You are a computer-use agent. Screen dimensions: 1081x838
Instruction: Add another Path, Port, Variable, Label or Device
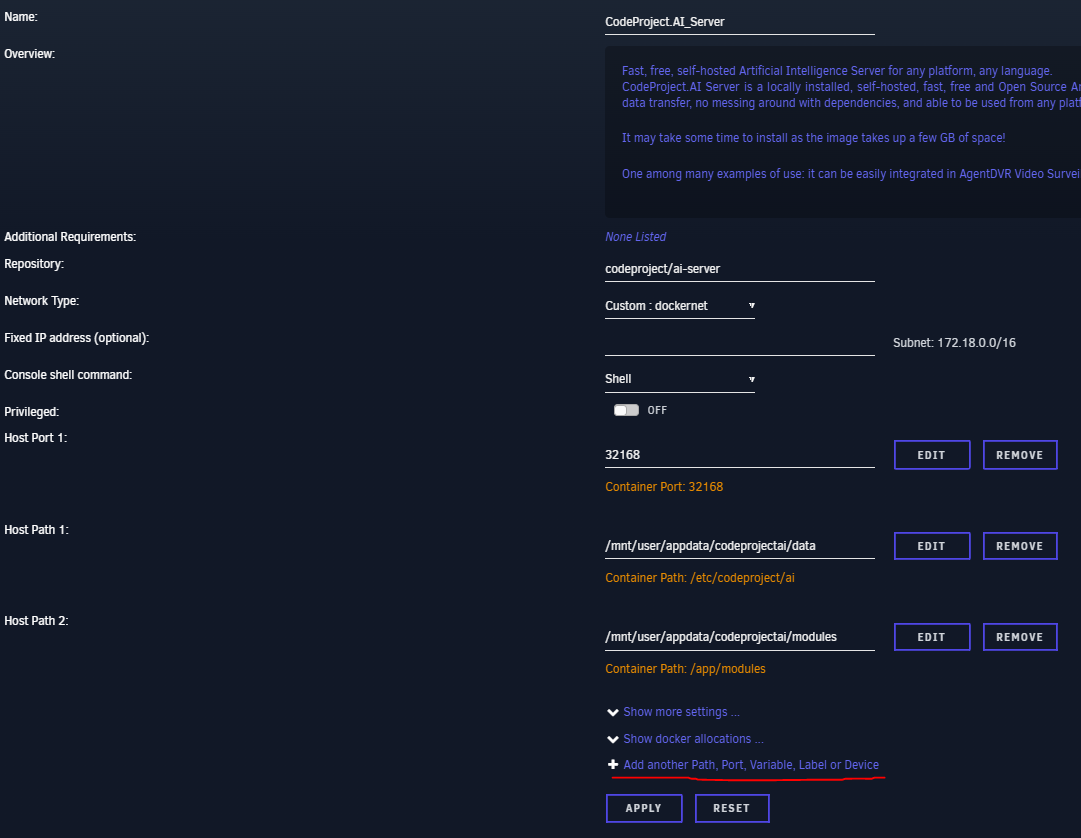[x=751, y=765]
